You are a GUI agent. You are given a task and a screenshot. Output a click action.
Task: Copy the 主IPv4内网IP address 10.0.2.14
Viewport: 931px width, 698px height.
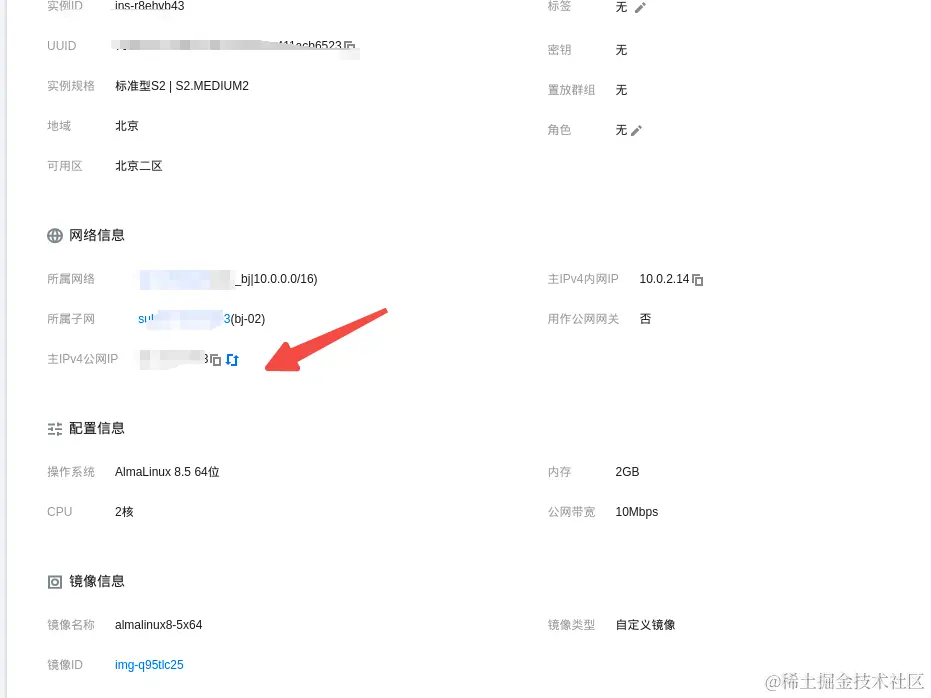pos(698,280)
